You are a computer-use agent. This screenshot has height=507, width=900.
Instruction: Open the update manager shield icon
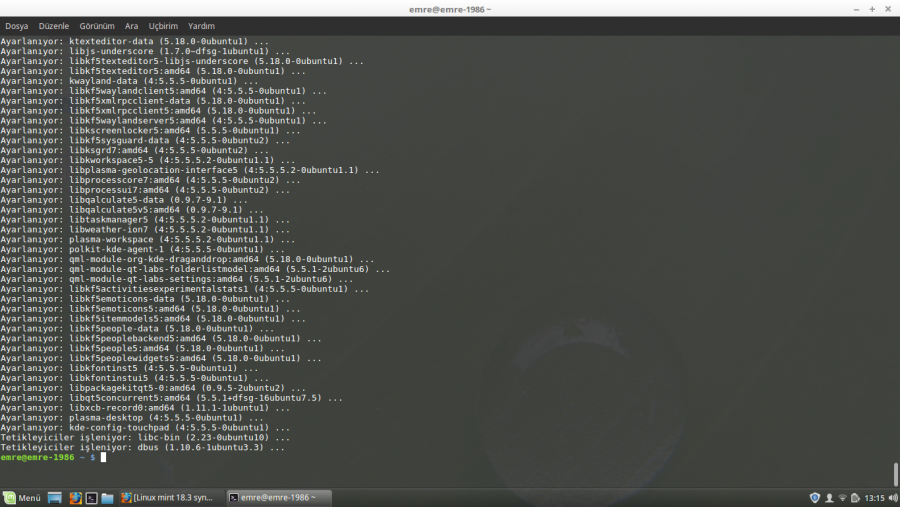pyautogui.click(x=814, y=498)
